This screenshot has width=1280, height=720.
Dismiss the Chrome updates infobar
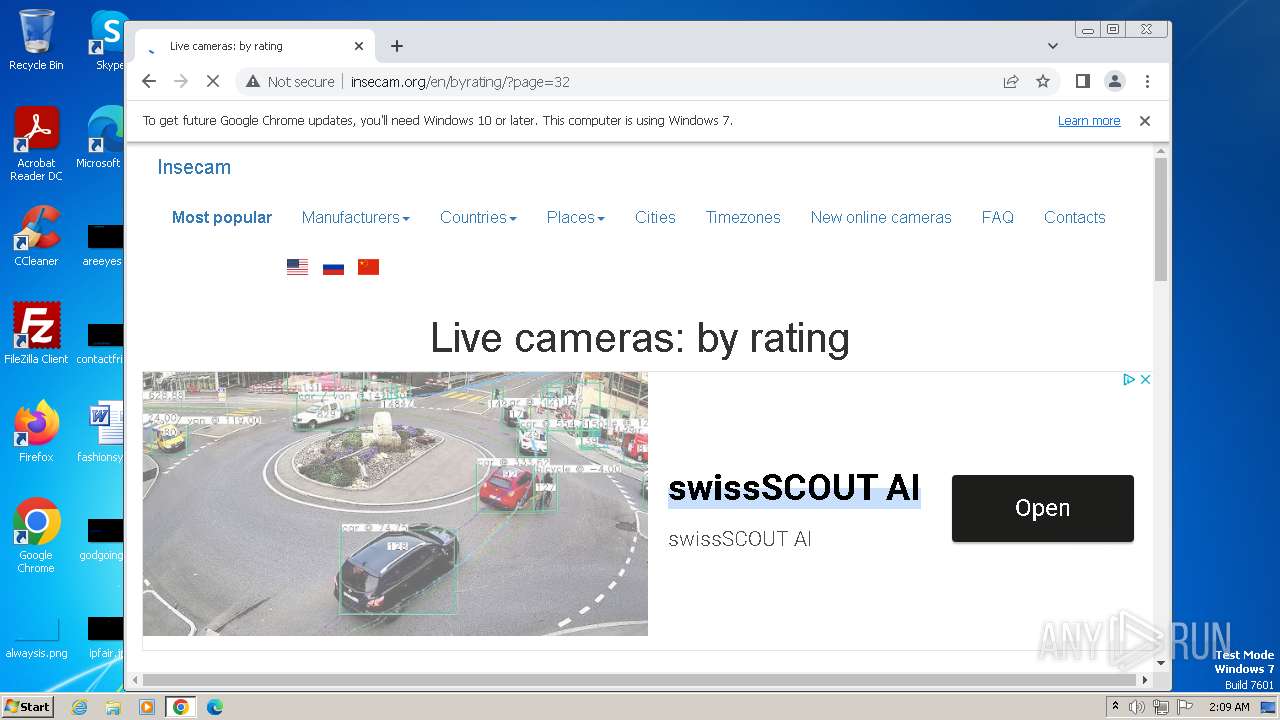tap(1145, 121)
